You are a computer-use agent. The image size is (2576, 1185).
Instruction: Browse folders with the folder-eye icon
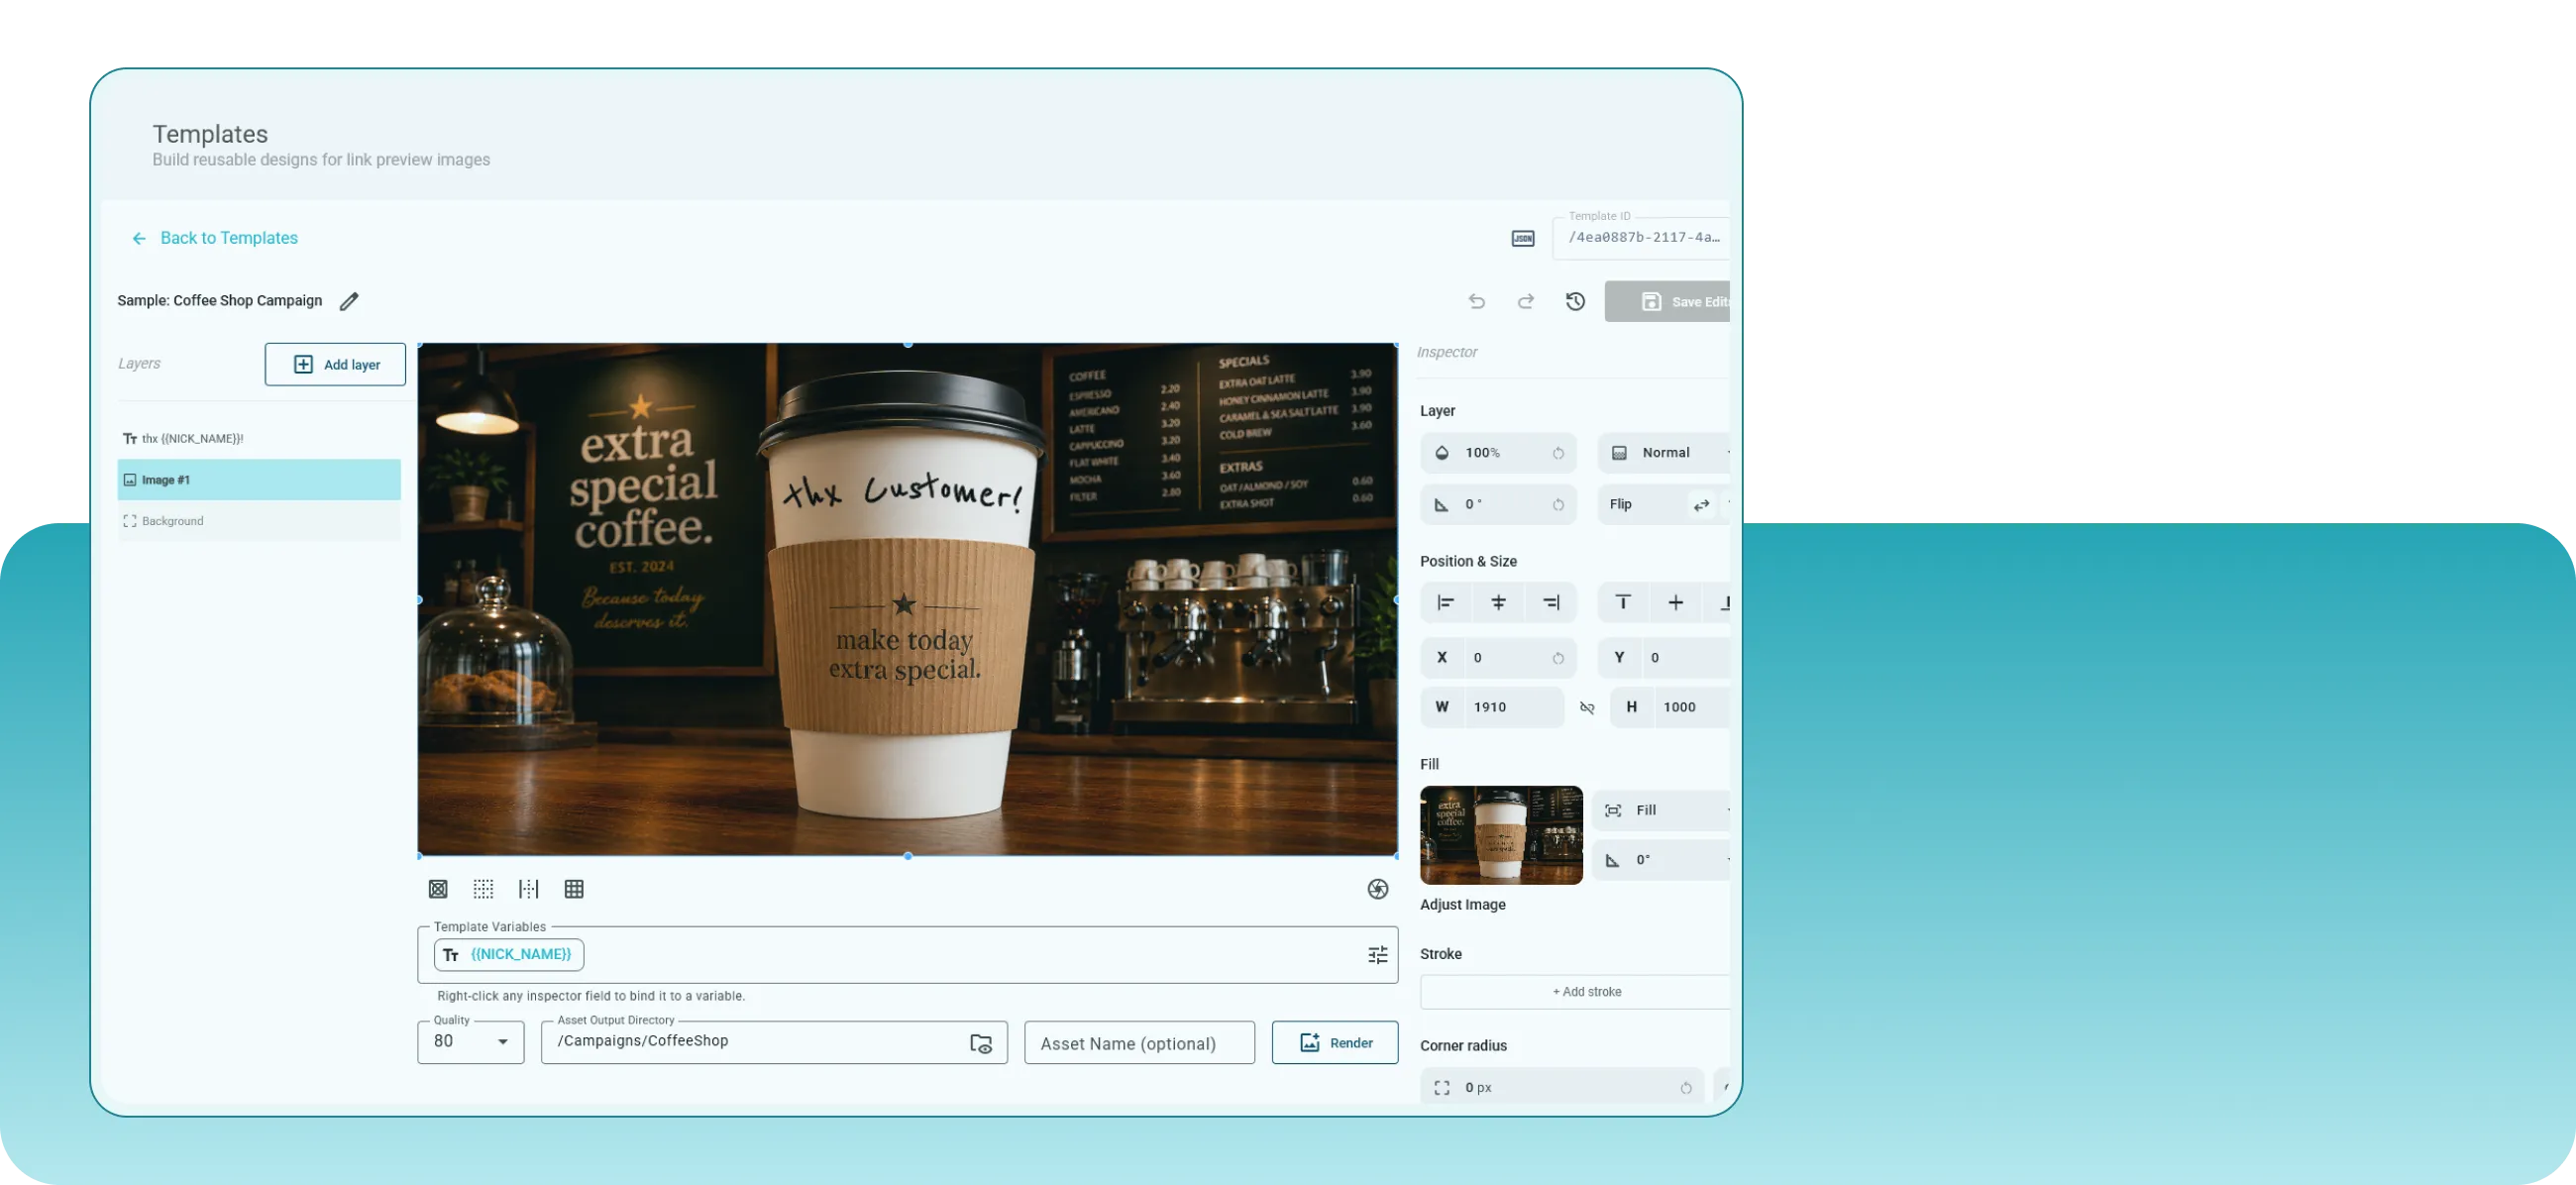pyautogui.click(x=981, y=1043)
